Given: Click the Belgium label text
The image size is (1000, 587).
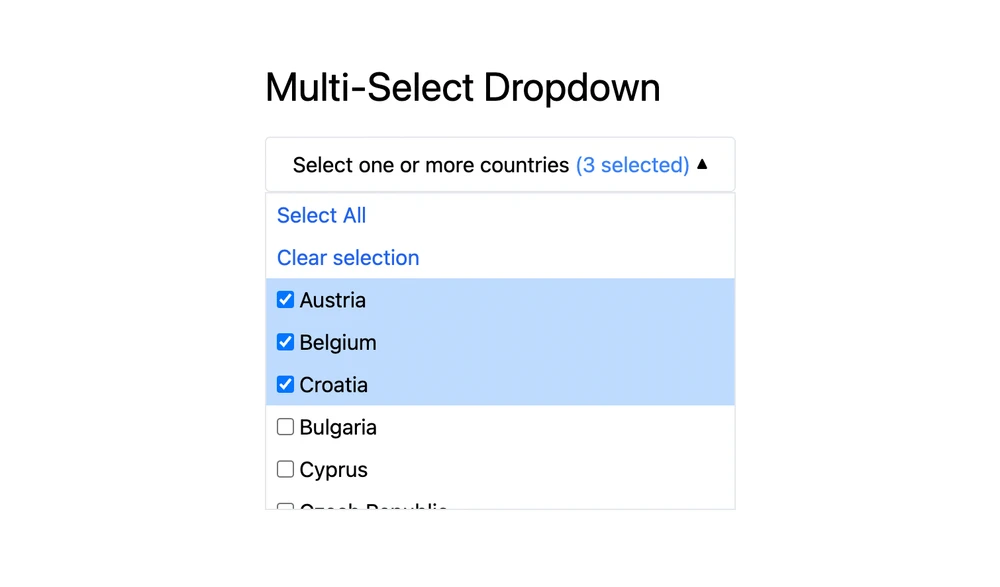Looking at the screenshot, I should [338, 342].
